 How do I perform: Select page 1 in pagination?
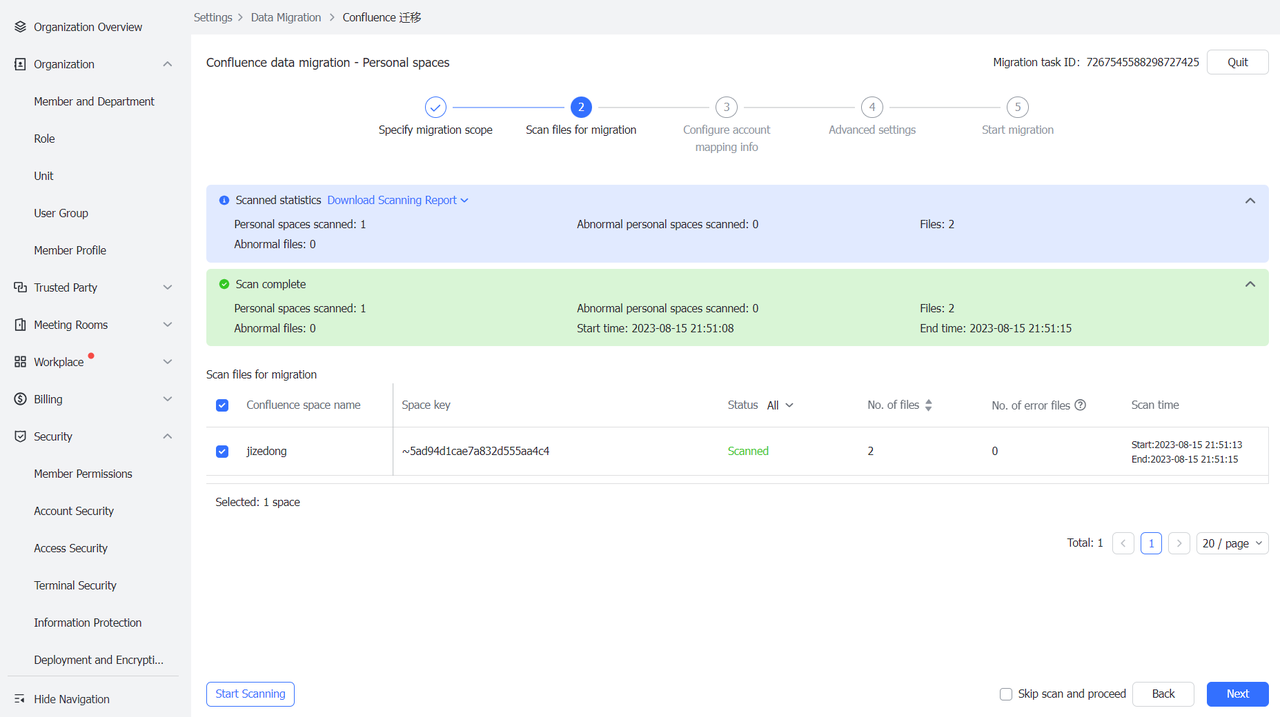[1151, 543]
